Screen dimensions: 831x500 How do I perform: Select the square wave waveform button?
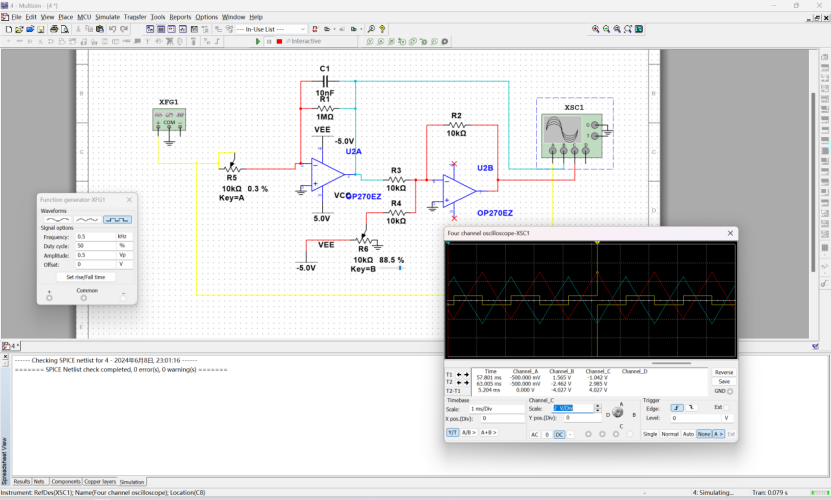click(117, 220)
